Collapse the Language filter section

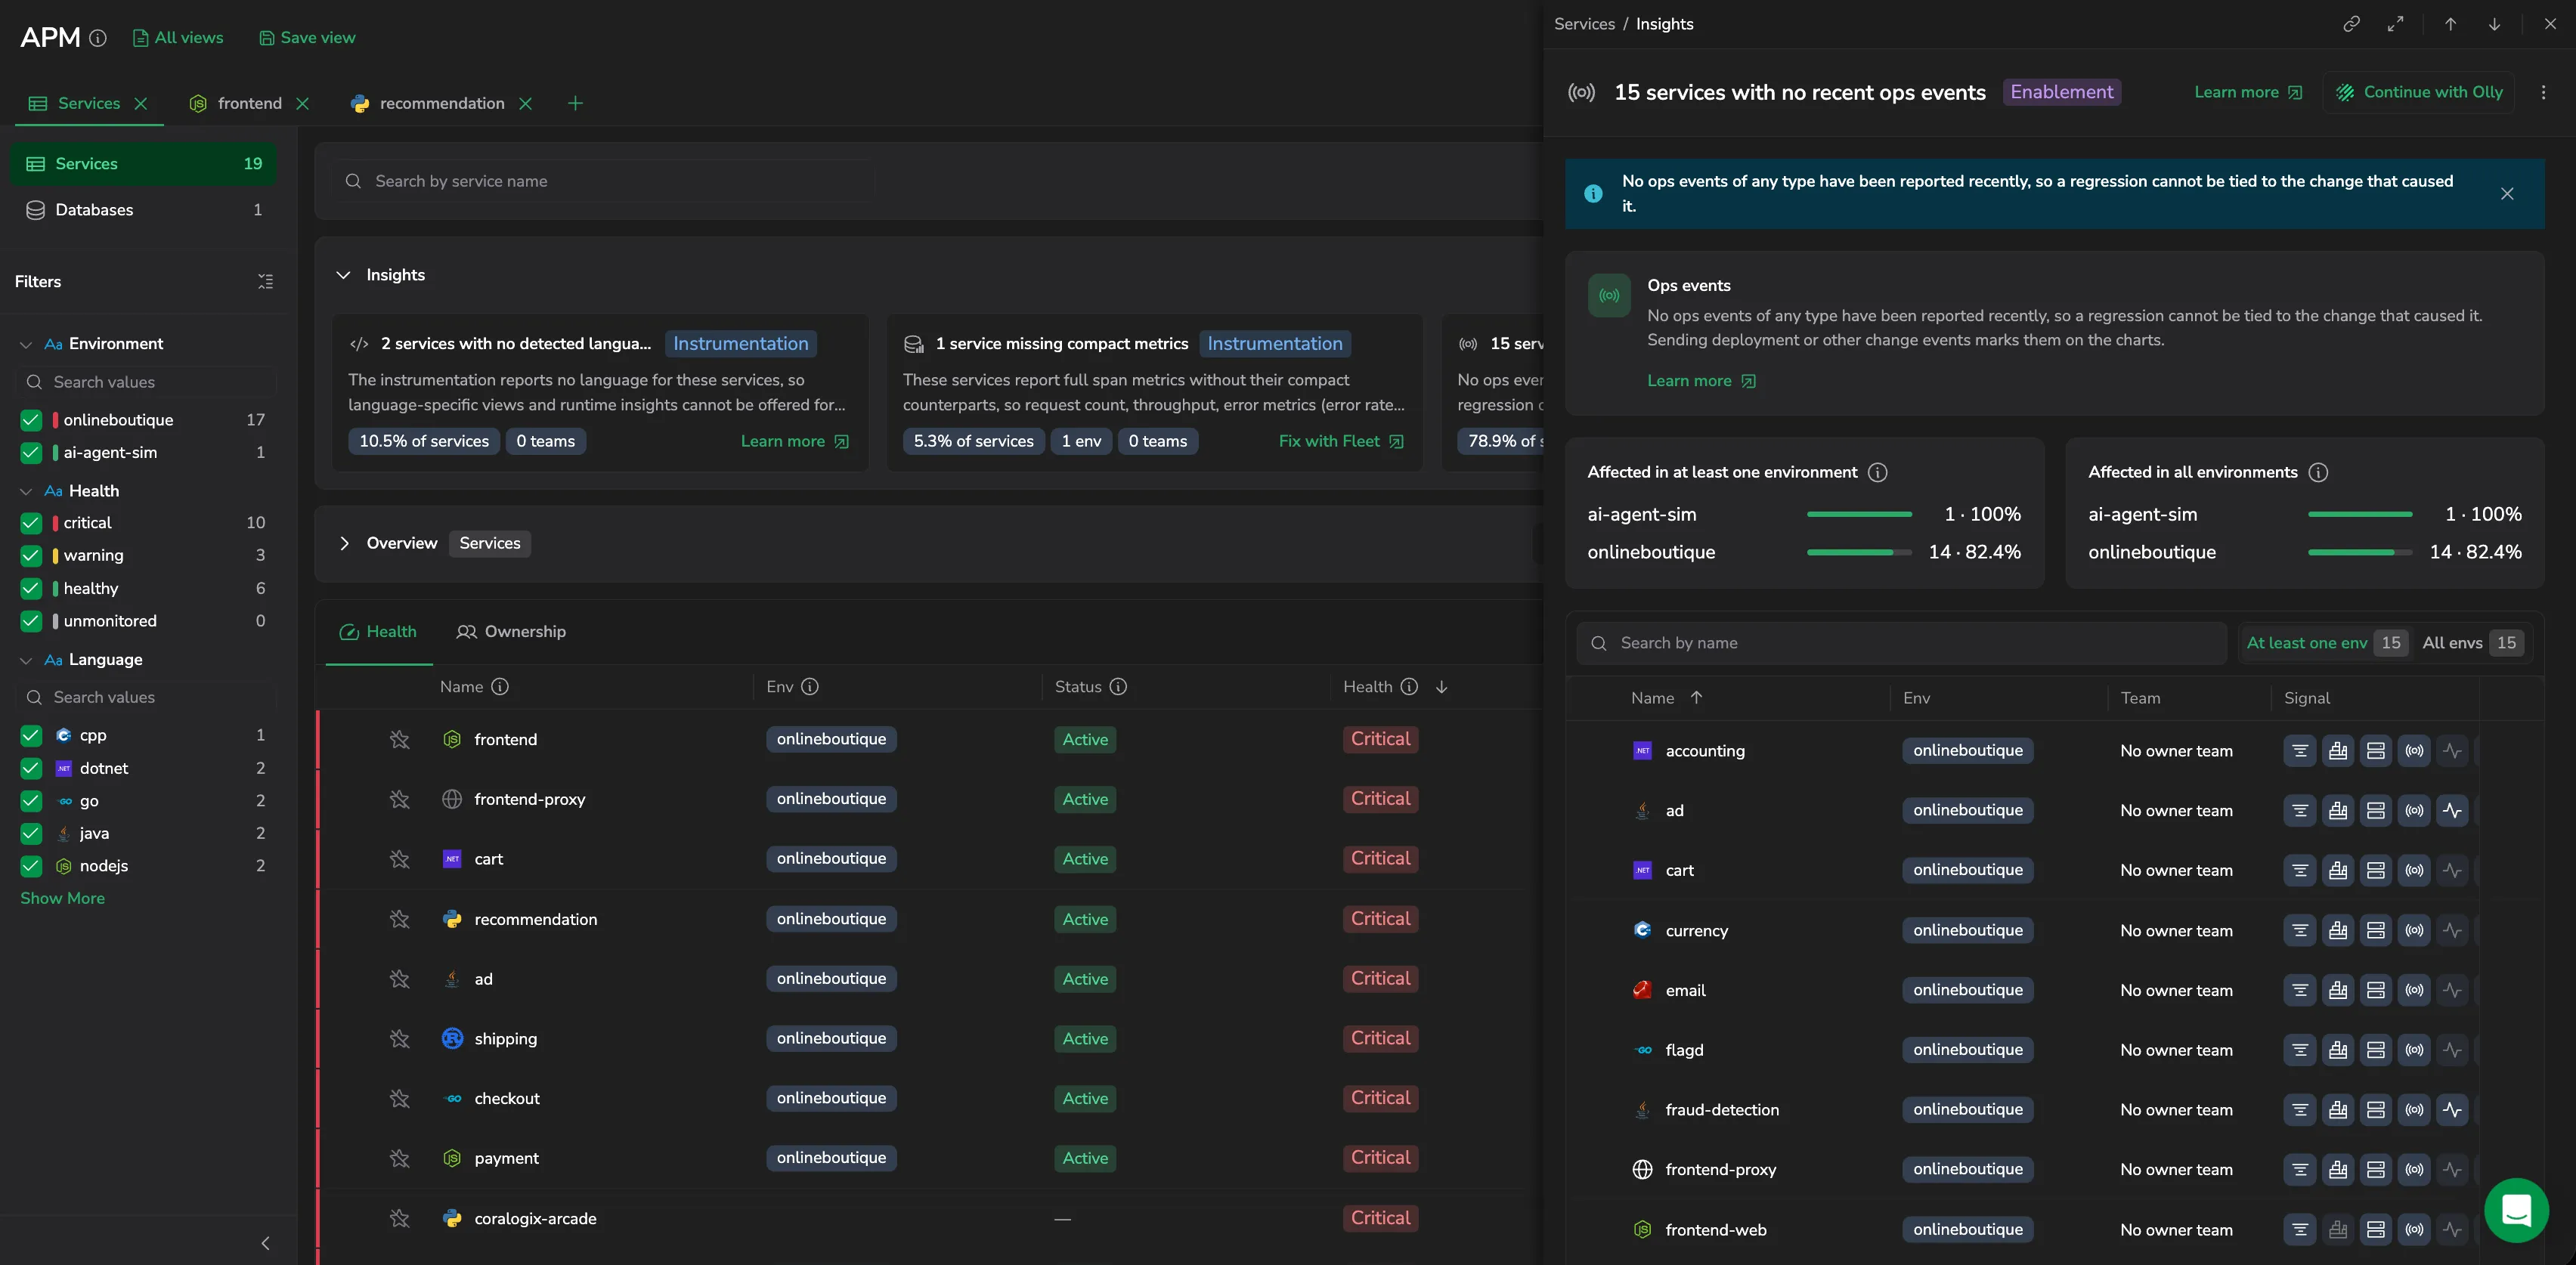click(x=26, y=660)
